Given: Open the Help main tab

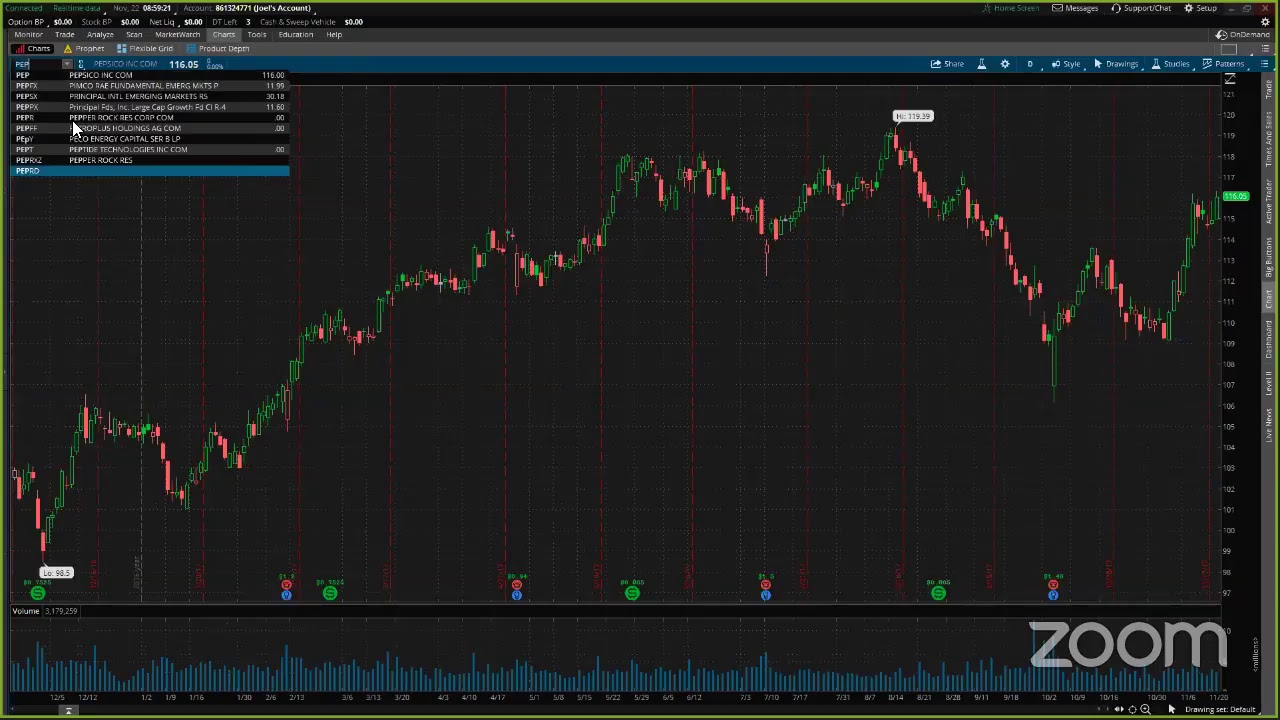Looking at the screenshot, I should pyautogui.click(x=334, y=34).
